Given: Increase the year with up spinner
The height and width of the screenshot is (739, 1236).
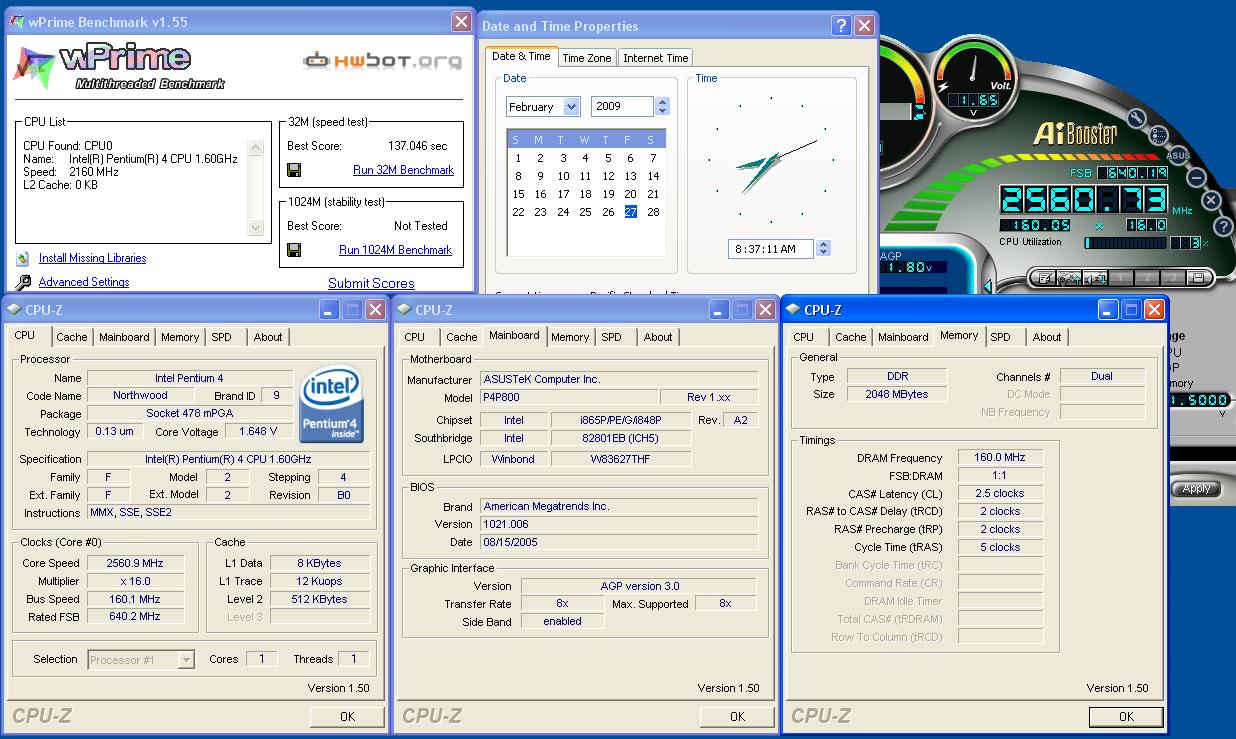Looking at the screenshot, I should tap(662, 102).
